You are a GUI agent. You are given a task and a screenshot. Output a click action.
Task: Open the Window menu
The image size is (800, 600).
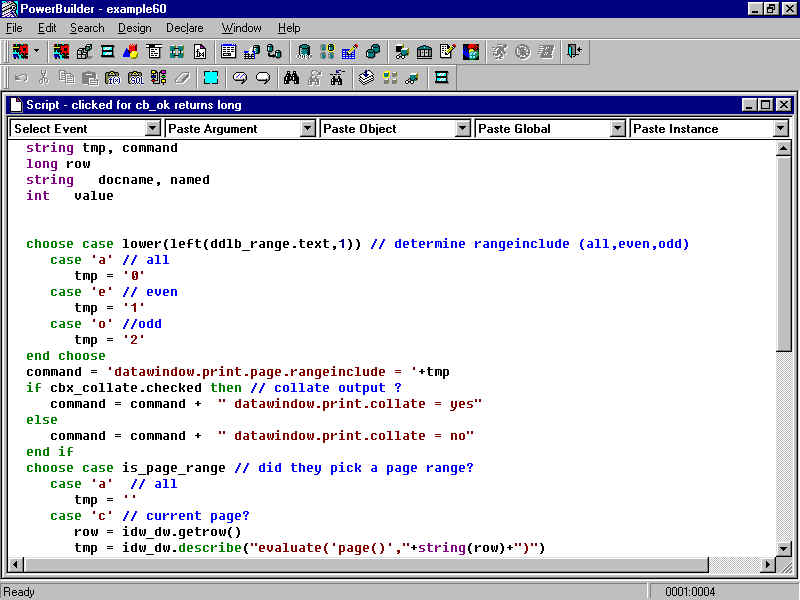point(241,28)
